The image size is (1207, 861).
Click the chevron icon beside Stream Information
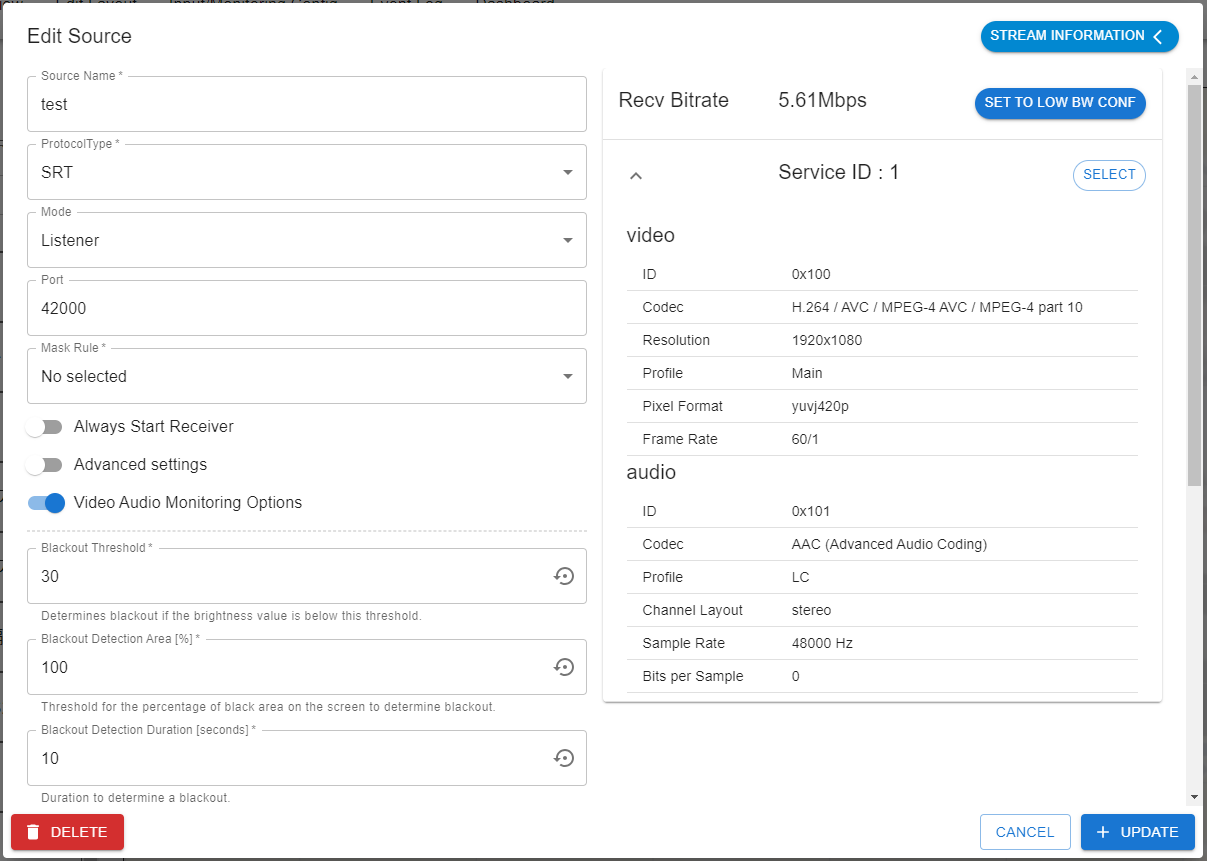point(1158,37)
